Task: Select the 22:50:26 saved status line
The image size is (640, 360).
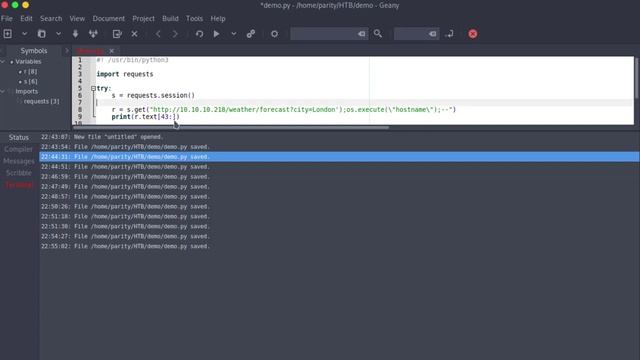Action: pyautogui.click(x=339, y=207)
